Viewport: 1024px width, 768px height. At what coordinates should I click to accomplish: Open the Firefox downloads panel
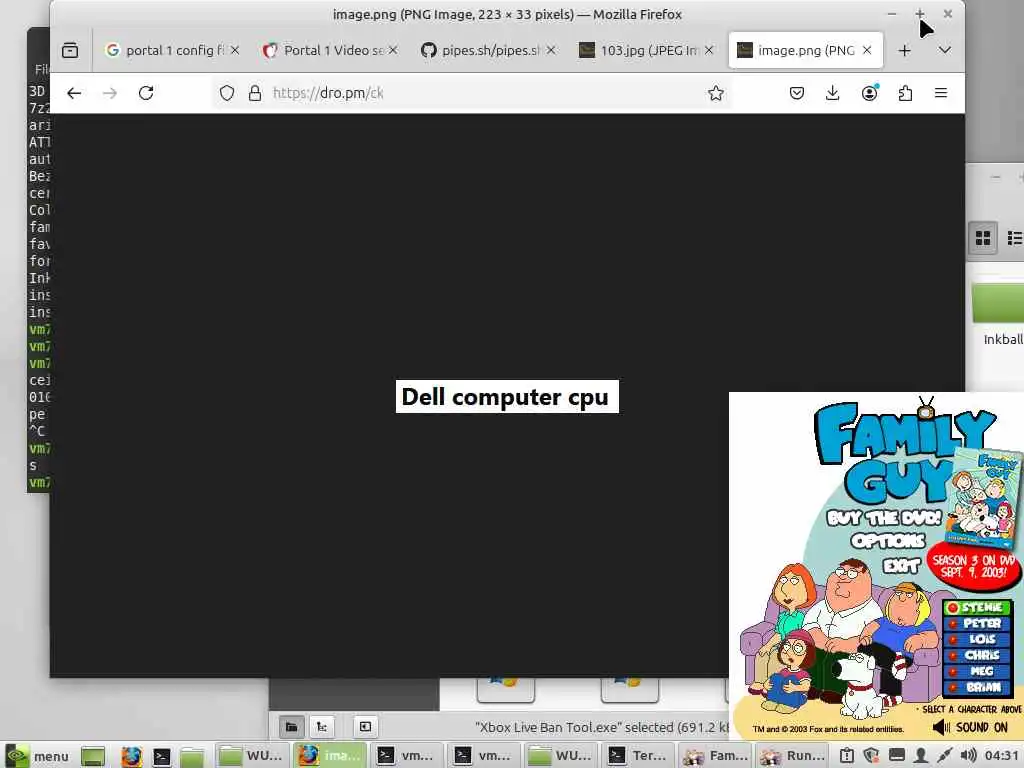pyautogui.click(x=833, y=93)
